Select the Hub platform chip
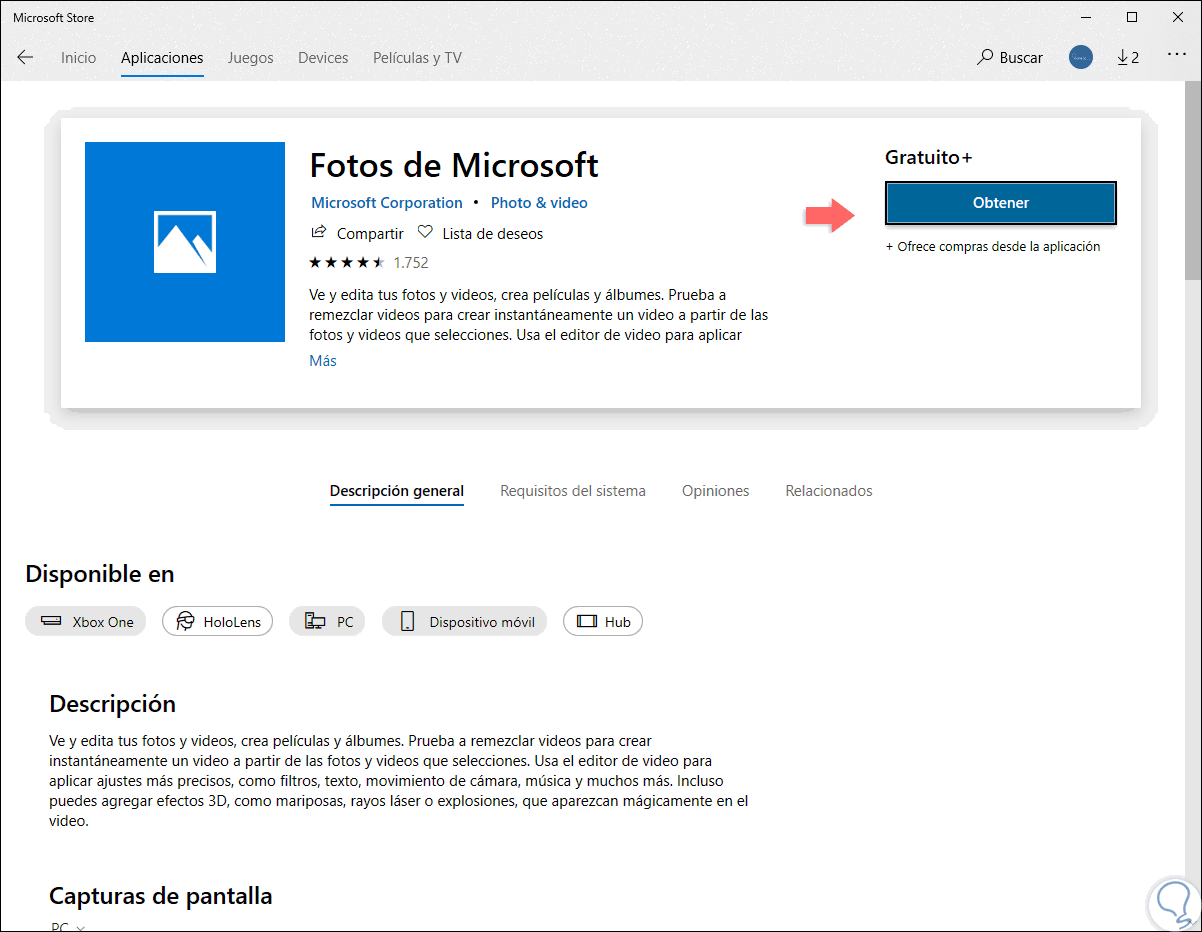Viewport: 1202px width, 932px height. pyautogui.click(x=603, y=622)
